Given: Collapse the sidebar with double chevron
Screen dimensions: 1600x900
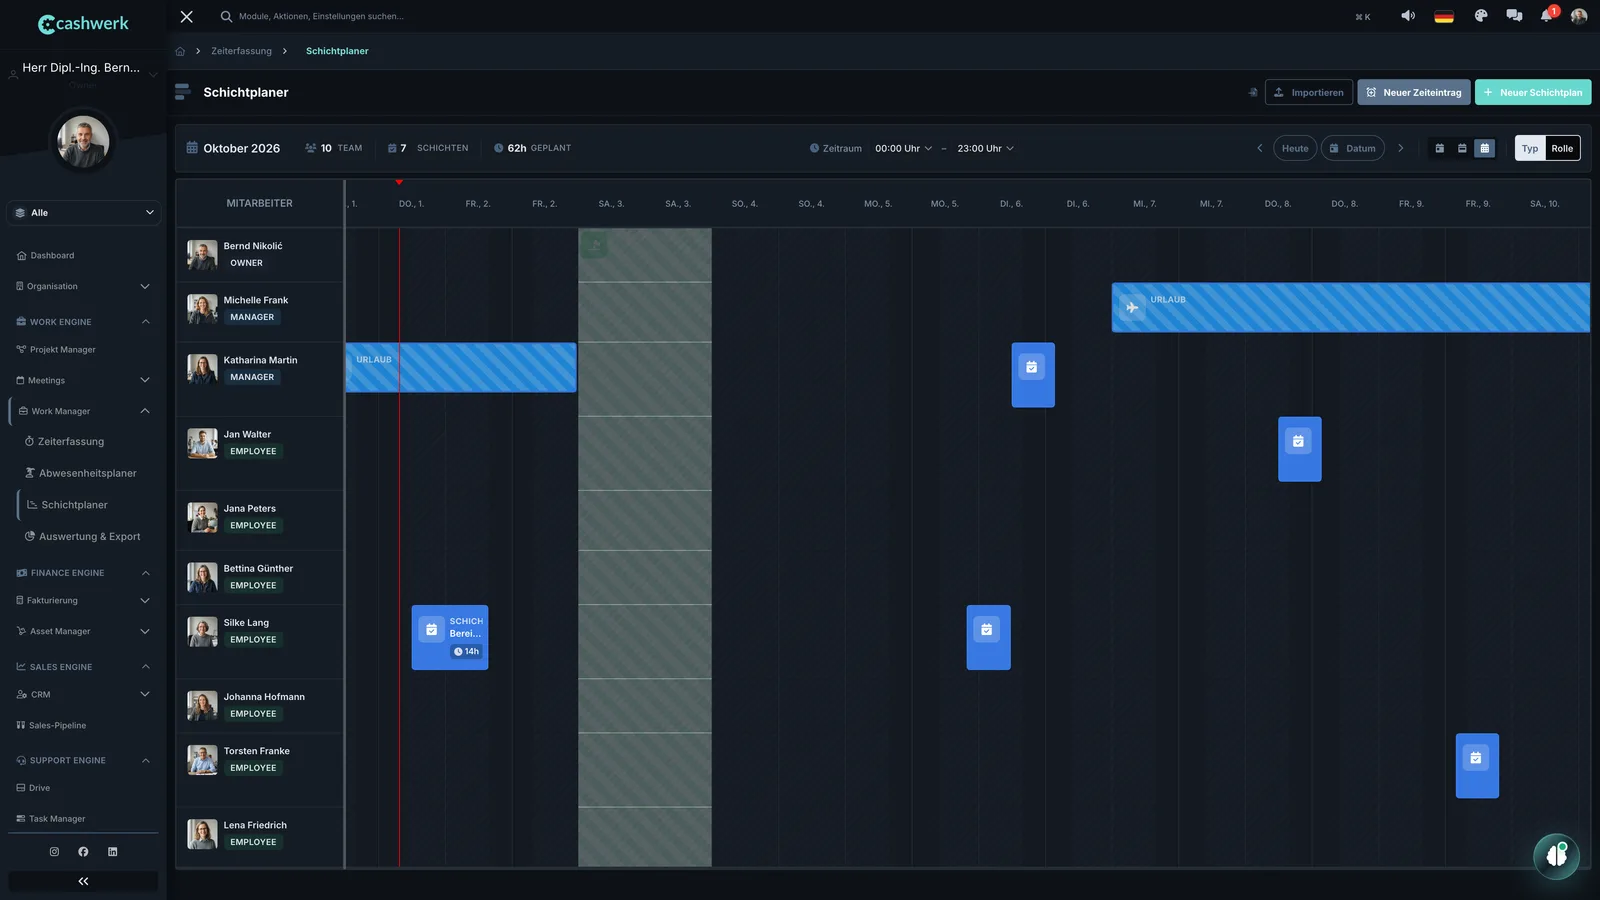Looking at the screenshot, I should 83,881.
